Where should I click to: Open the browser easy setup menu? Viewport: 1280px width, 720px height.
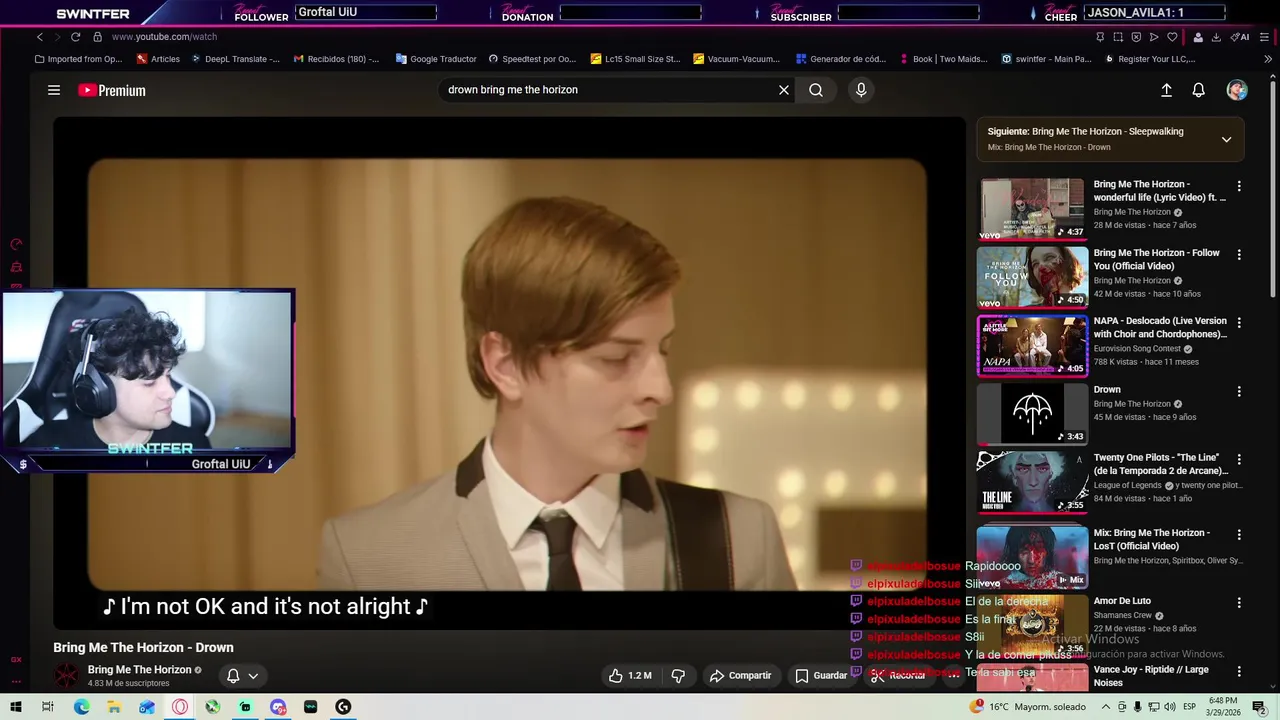(x=1266, y=37)
